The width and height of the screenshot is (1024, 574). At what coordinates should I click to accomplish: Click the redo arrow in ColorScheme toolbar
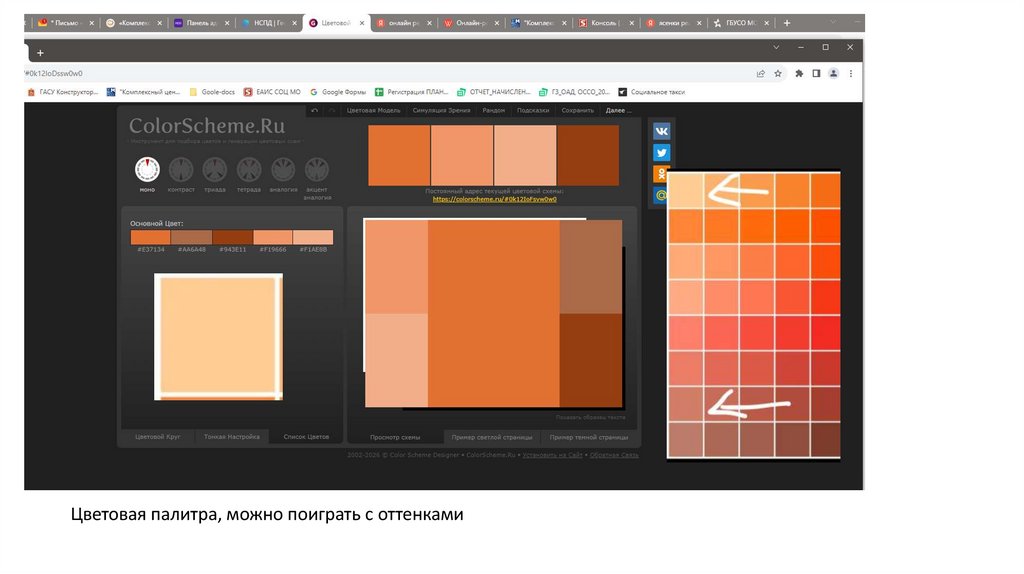[x=332, y=110]
